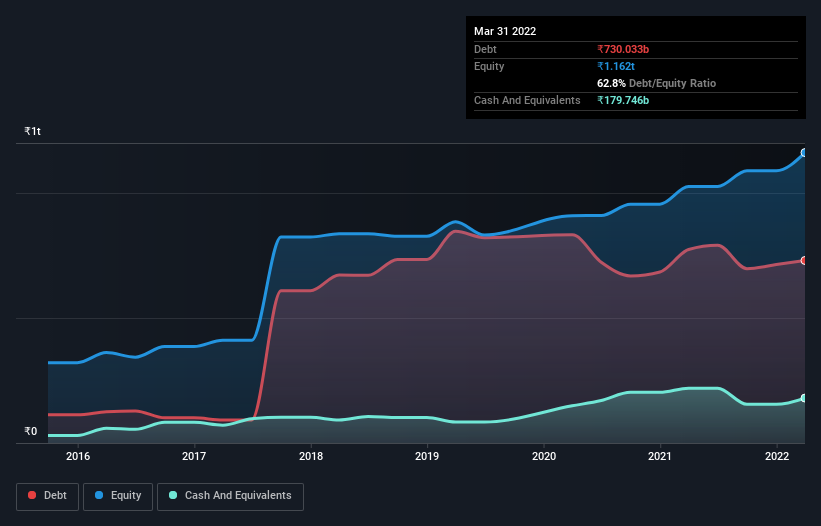Click the ₹1.162t equity value
821x526 pixels.
coord(616,66)
